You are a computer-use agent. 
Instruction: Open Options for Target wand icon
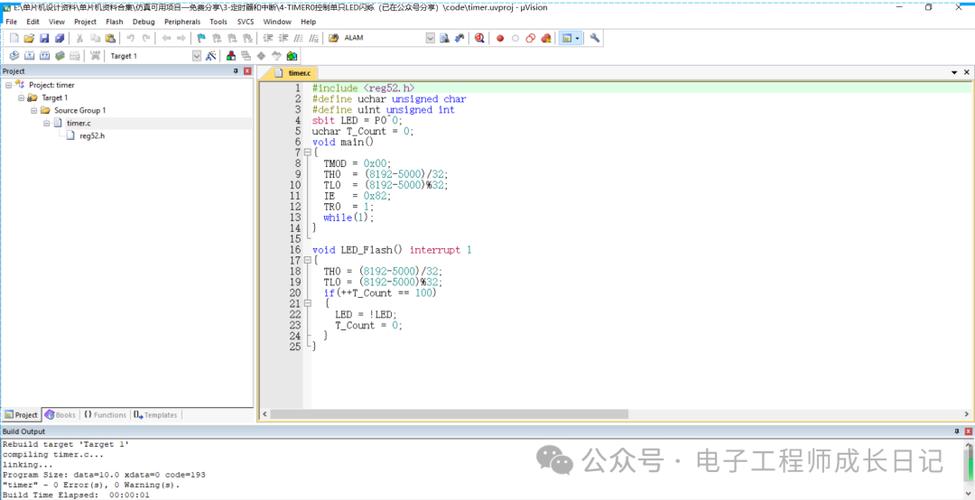click(x=211, y=56)
